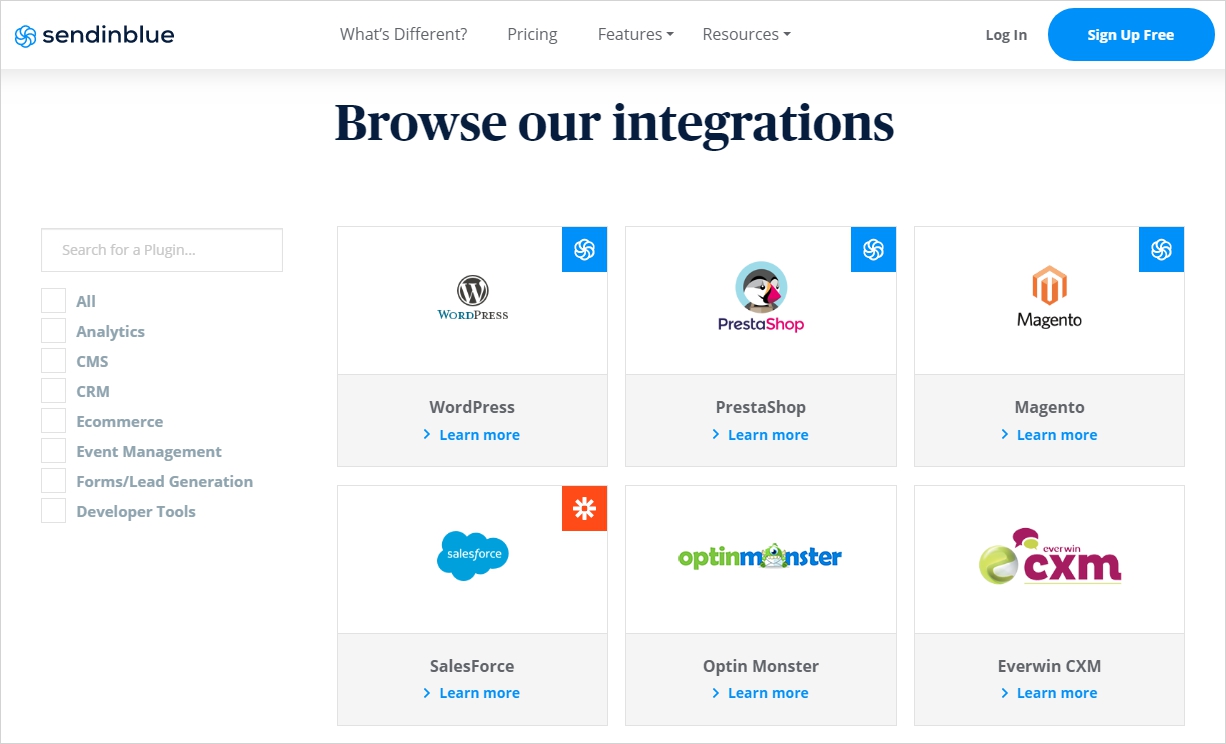Expand the Features dropdown menu
This screenshot has height=744, width=1226.
(x=635, y=34)
